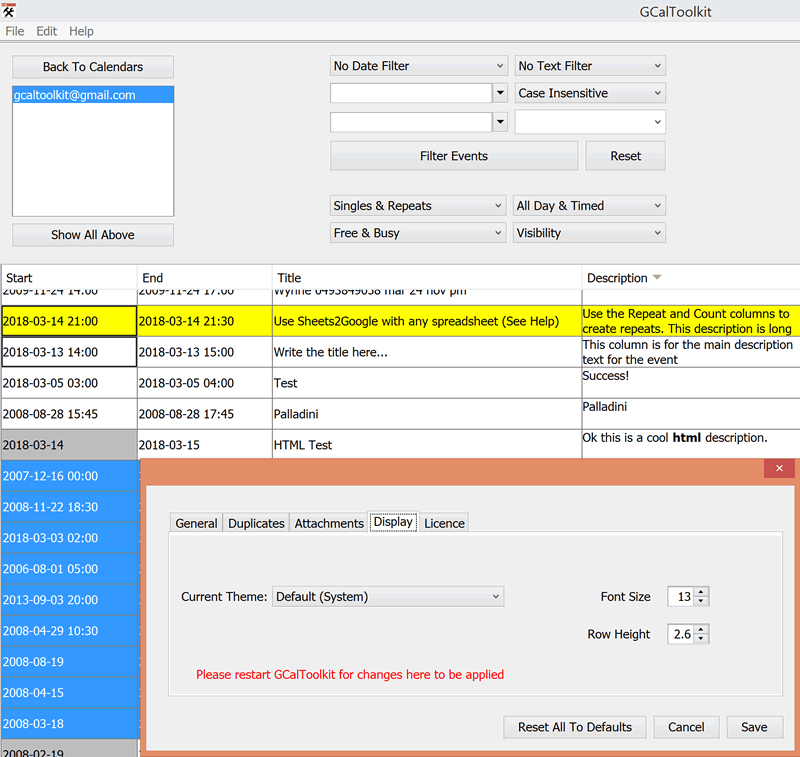Open the Attachments tab

tap(329, 523)
